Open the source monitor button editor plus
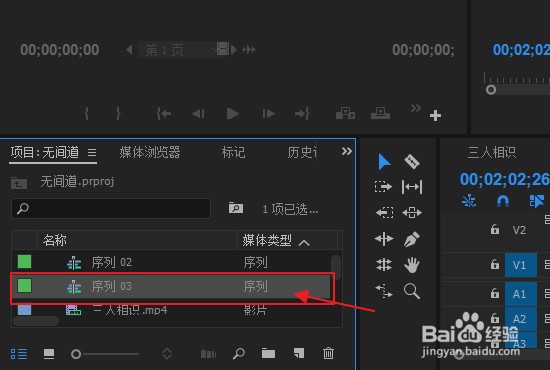This screenshot has width=550, height=370. point(435,115)
